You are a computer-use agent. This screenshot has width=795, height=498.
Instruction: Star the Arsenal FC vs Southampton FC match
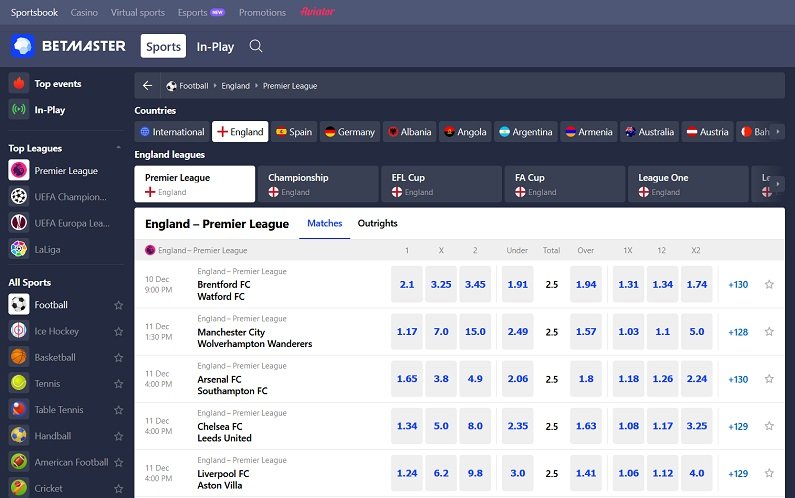[x=769, y=379]
